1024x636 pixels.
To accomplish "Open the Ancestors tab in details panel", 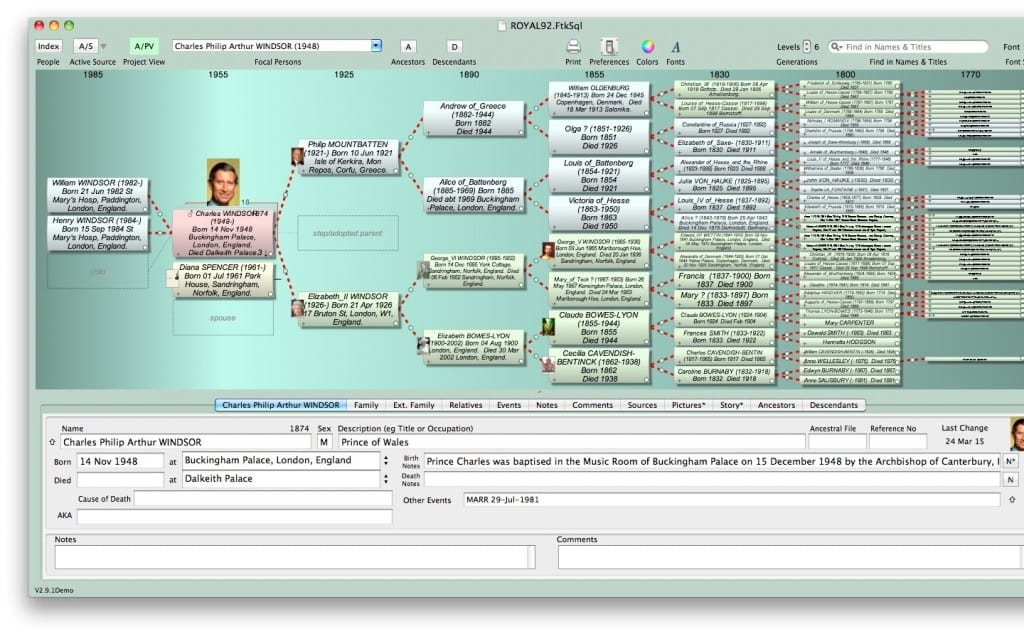I will (776, 405).
